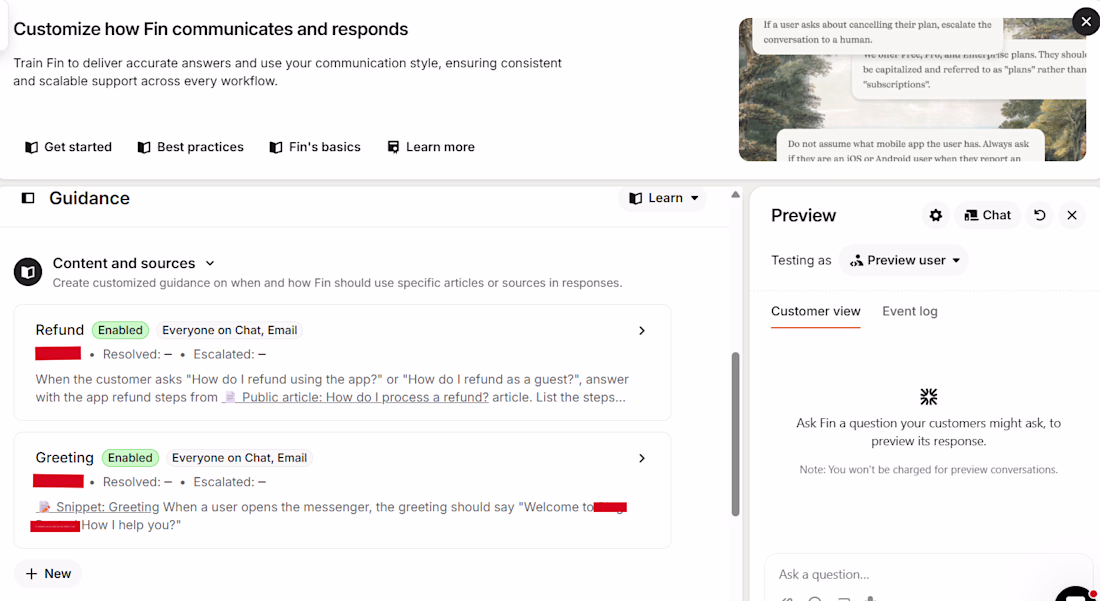
Task: Open the Best practices link
Action: (190, 147)
